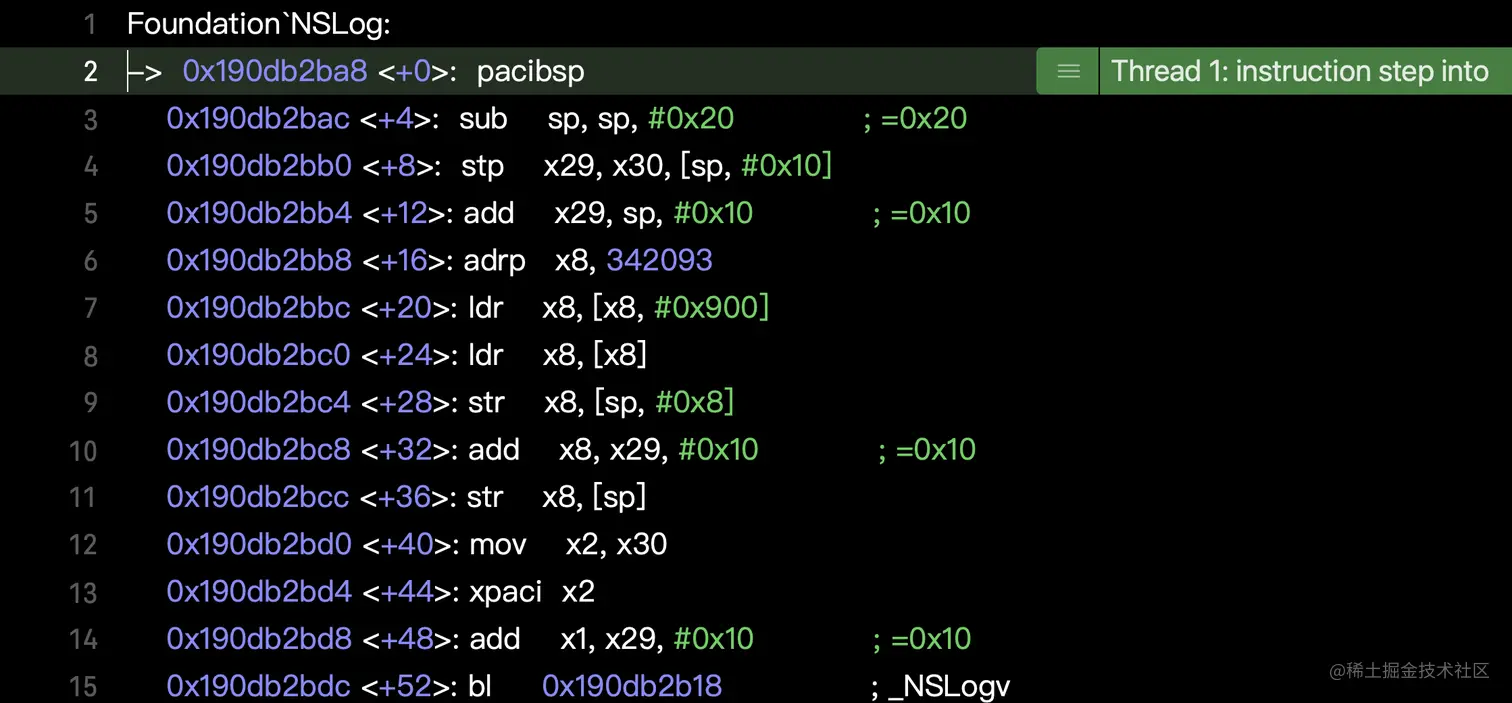Click address 0x190db2bd4

coord(259,592)
